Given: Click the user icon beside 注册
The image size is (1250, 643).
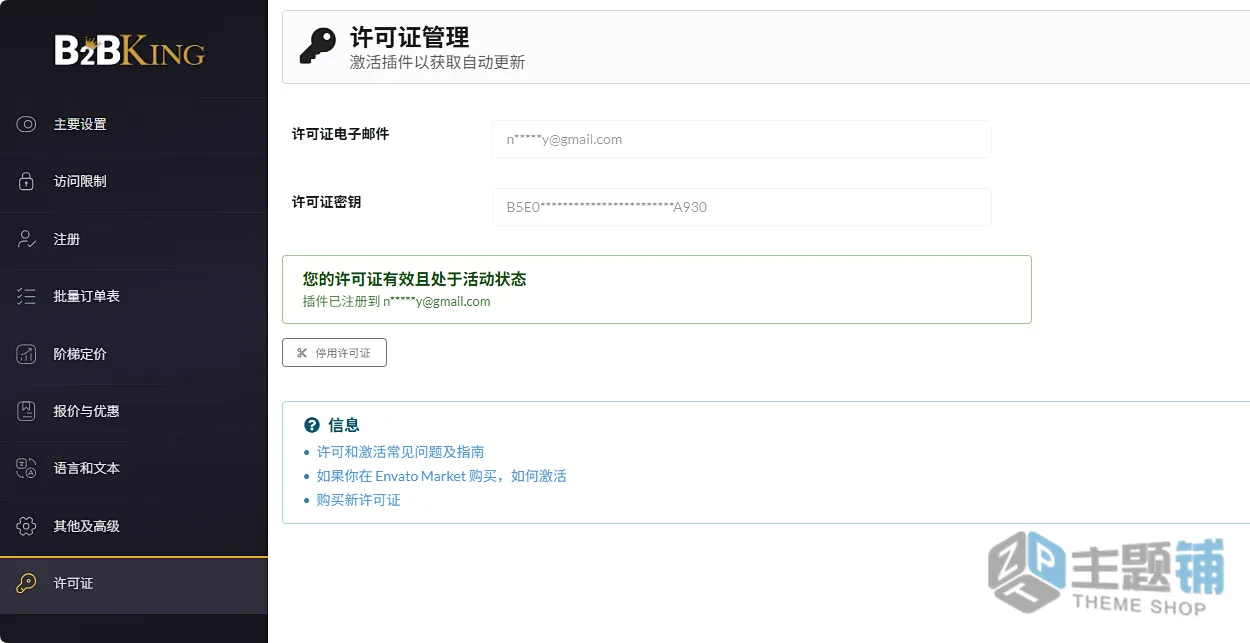Looking at the screenshot, I should (x=27, y=239).
